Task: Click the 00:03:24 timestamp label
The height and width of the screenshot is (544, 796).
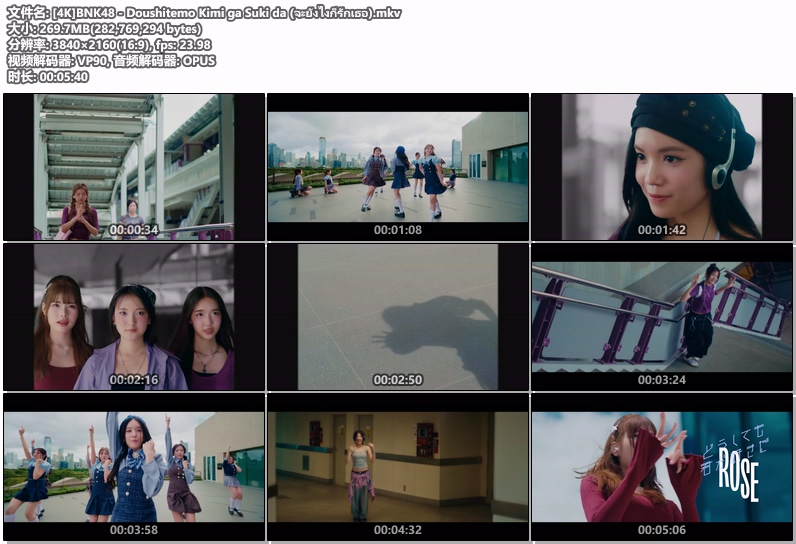Action: [662, 380]
